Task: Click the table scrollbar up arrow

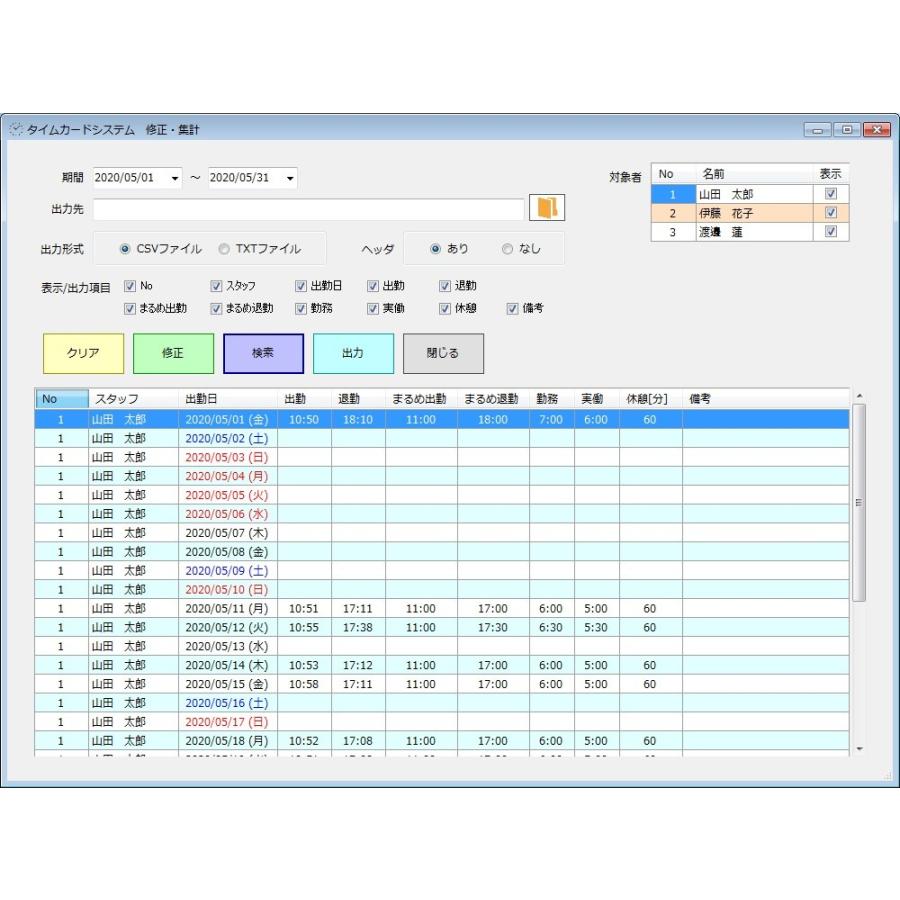Action: (859, 396)
